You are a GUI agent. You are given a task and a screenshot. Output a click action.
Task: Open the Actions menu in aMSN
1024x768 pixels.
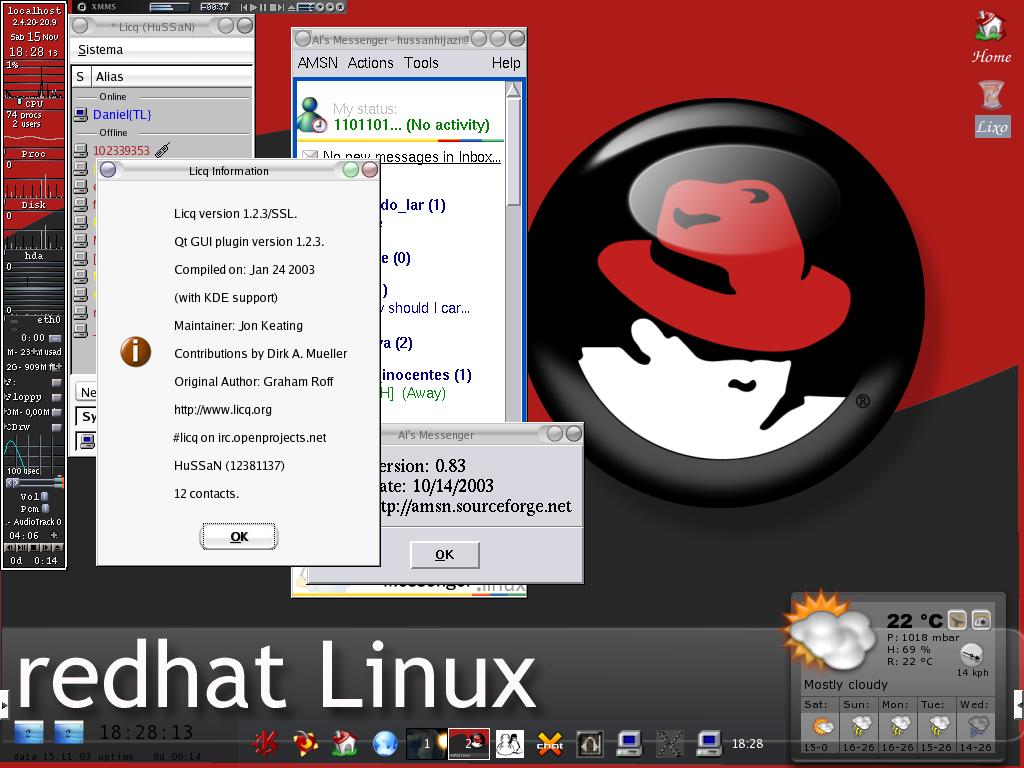pyautogui.click(x=370, y=63)
